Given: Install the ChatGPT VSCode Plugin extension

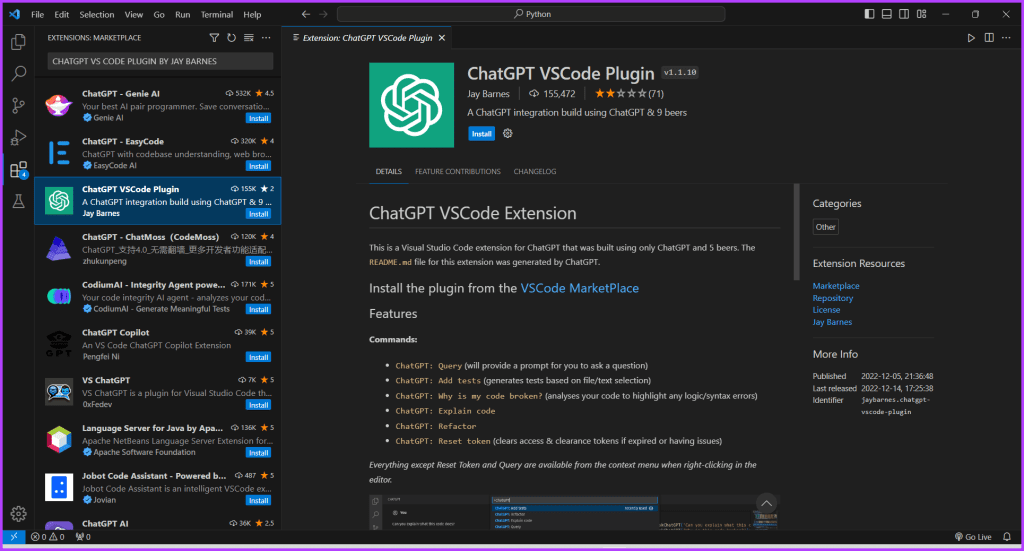Looking at the screenshot, I should click(x=481, y=134).
